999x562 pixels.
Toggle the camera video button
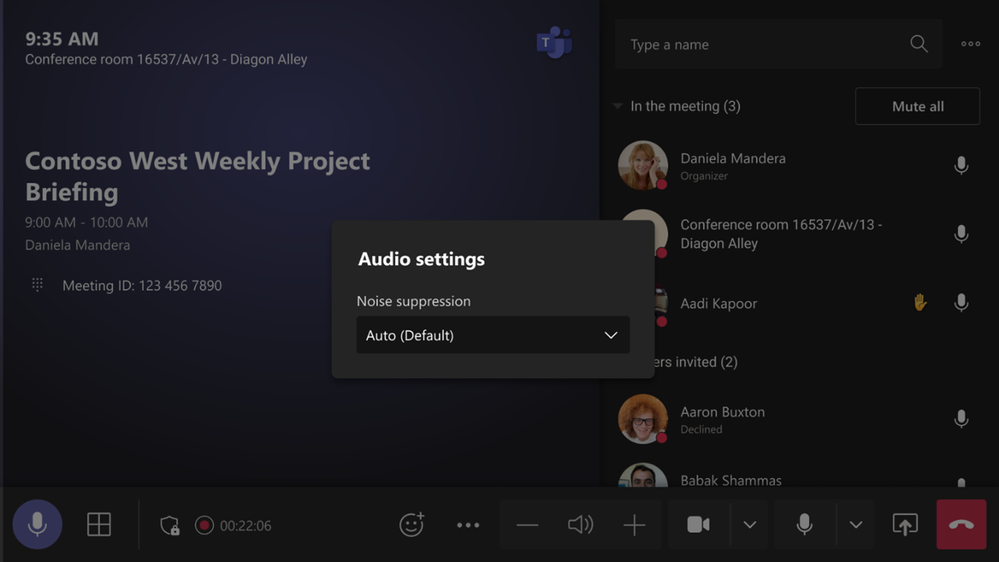[x=699, y=524]
